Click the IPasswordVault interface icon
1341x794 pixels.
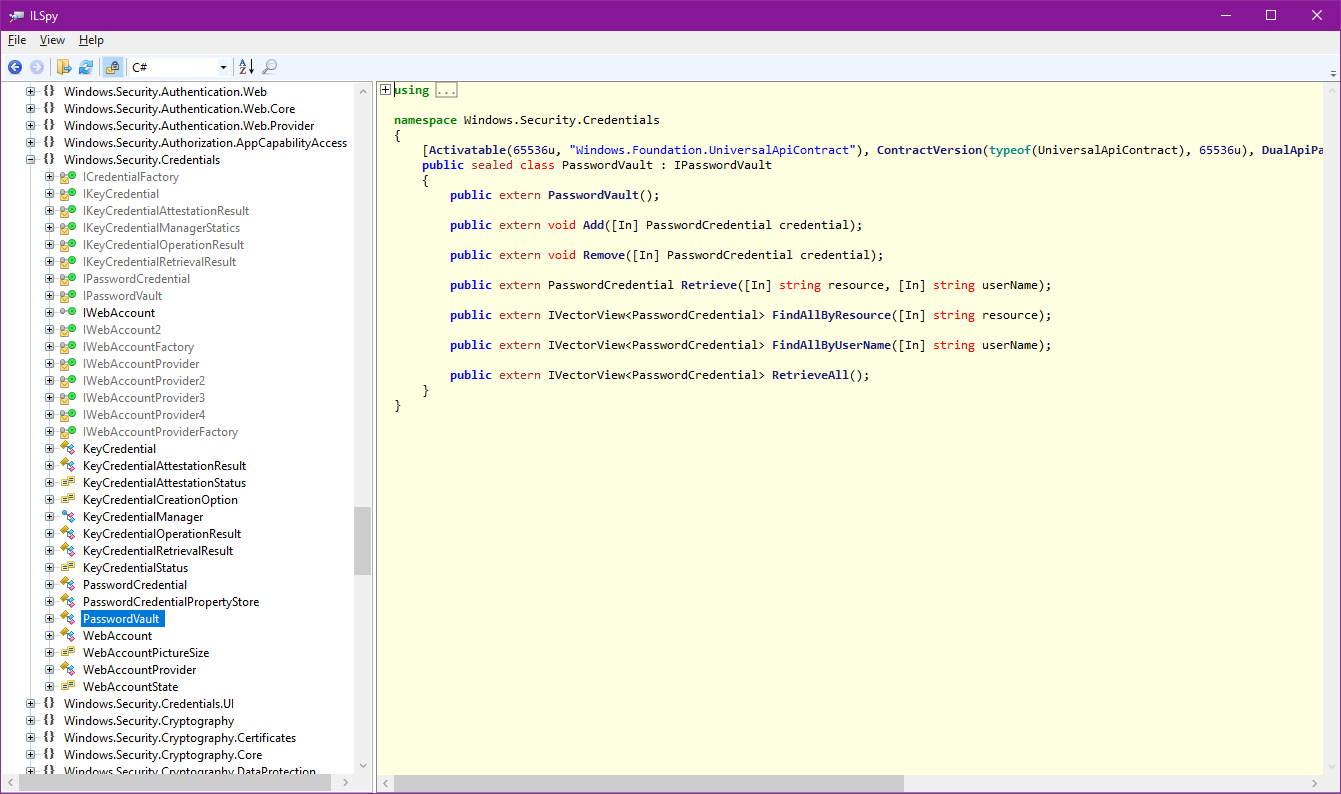(x=68, y=296)
